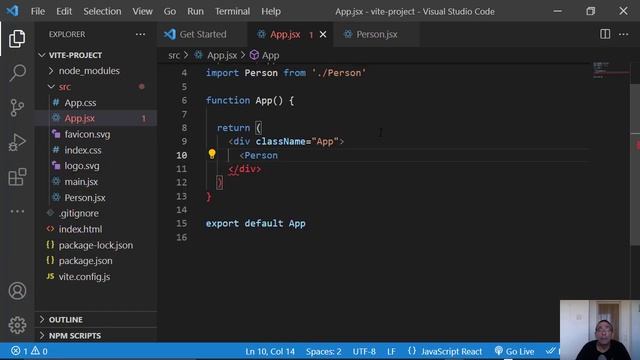Open the Terminal menu

tap(232, 11)
